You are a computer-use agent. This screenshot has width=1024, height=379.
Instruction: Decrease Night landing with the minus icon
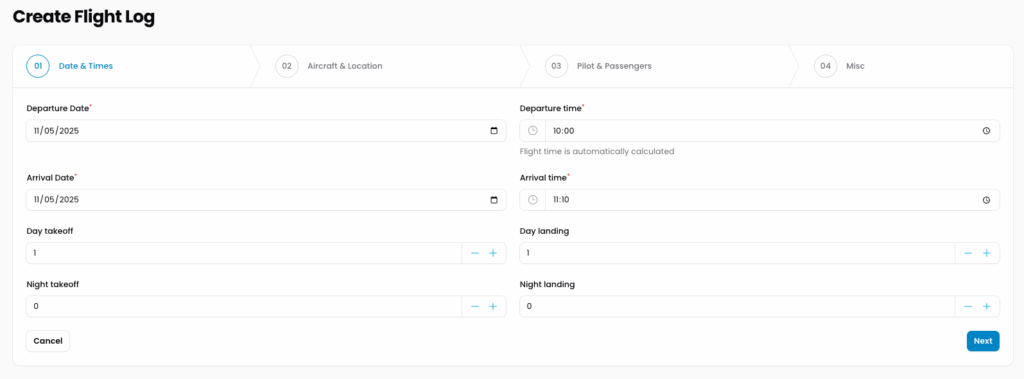click(x=968, y=306)
